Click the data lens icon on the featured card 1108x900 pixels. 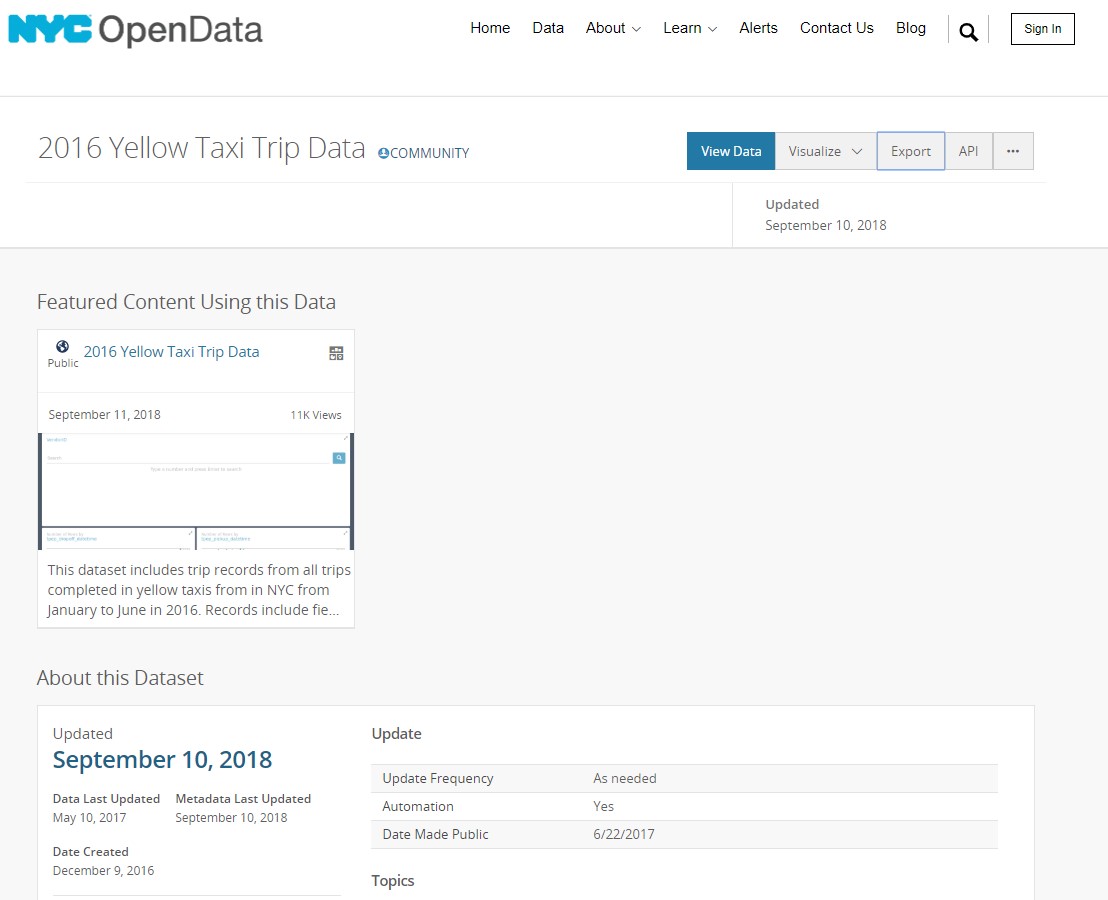336,353
